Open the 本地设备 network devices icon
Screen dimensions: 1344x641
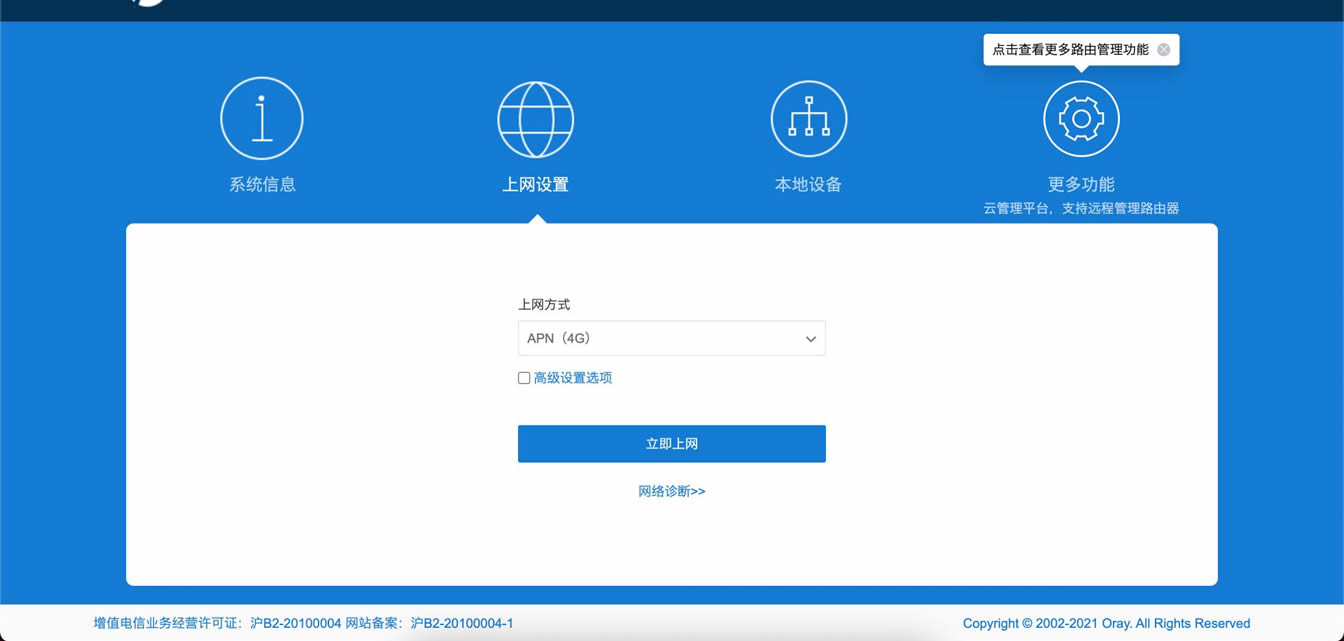tap(809, 119)
